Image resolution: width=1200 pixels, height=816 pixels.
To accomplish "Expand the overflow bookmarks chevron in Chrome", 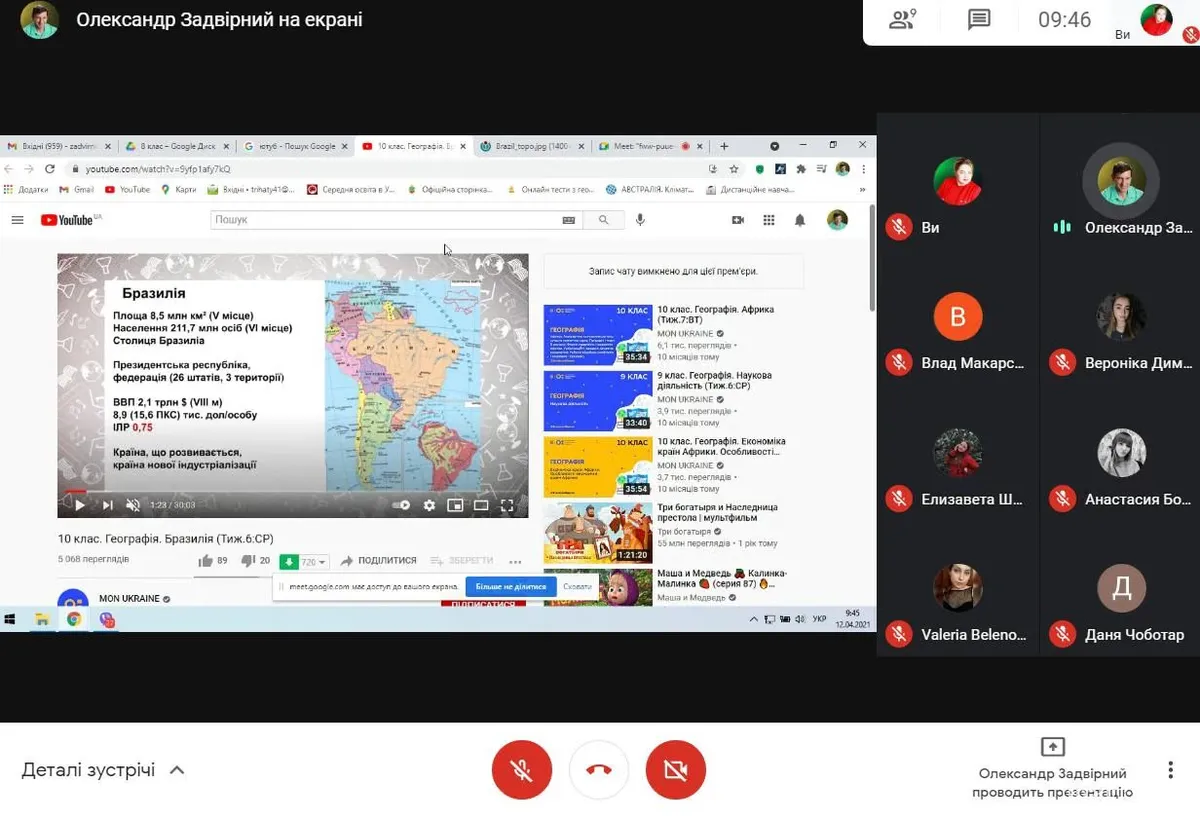I will click(863, 189).
